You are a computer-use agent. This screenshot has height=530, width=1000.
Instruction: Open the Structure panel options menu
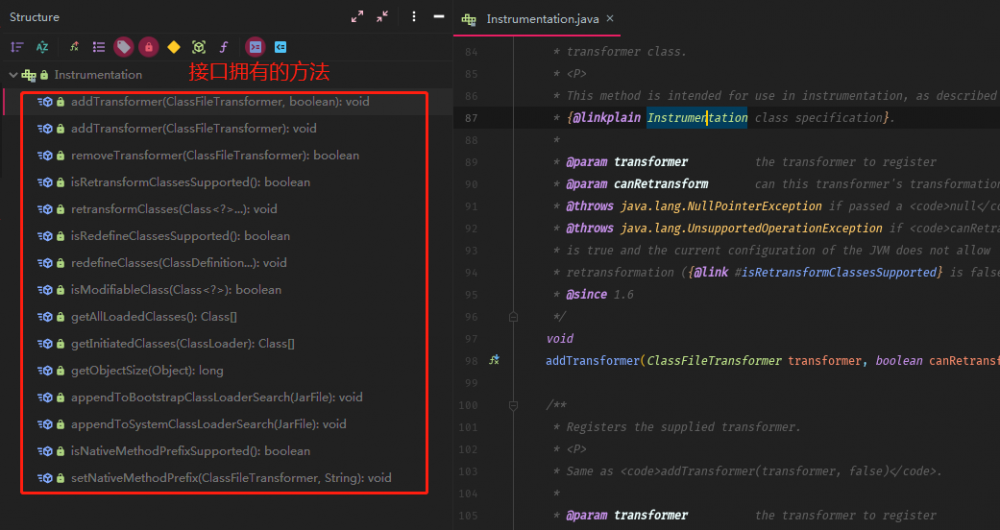[414, 17]
